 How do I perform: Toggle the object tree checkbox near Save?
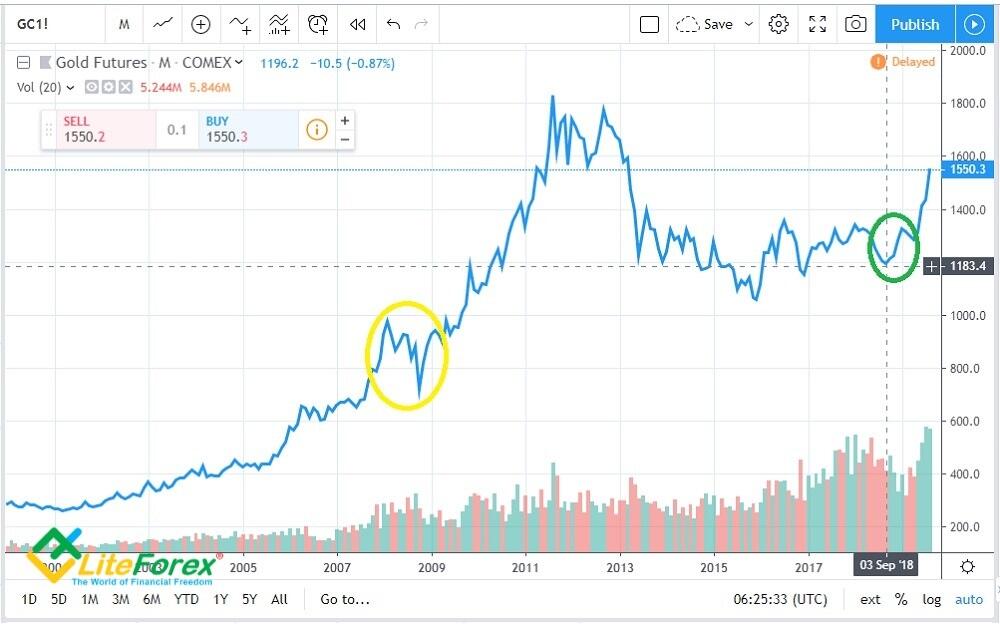pyautogui.click(x=649, y=24)
